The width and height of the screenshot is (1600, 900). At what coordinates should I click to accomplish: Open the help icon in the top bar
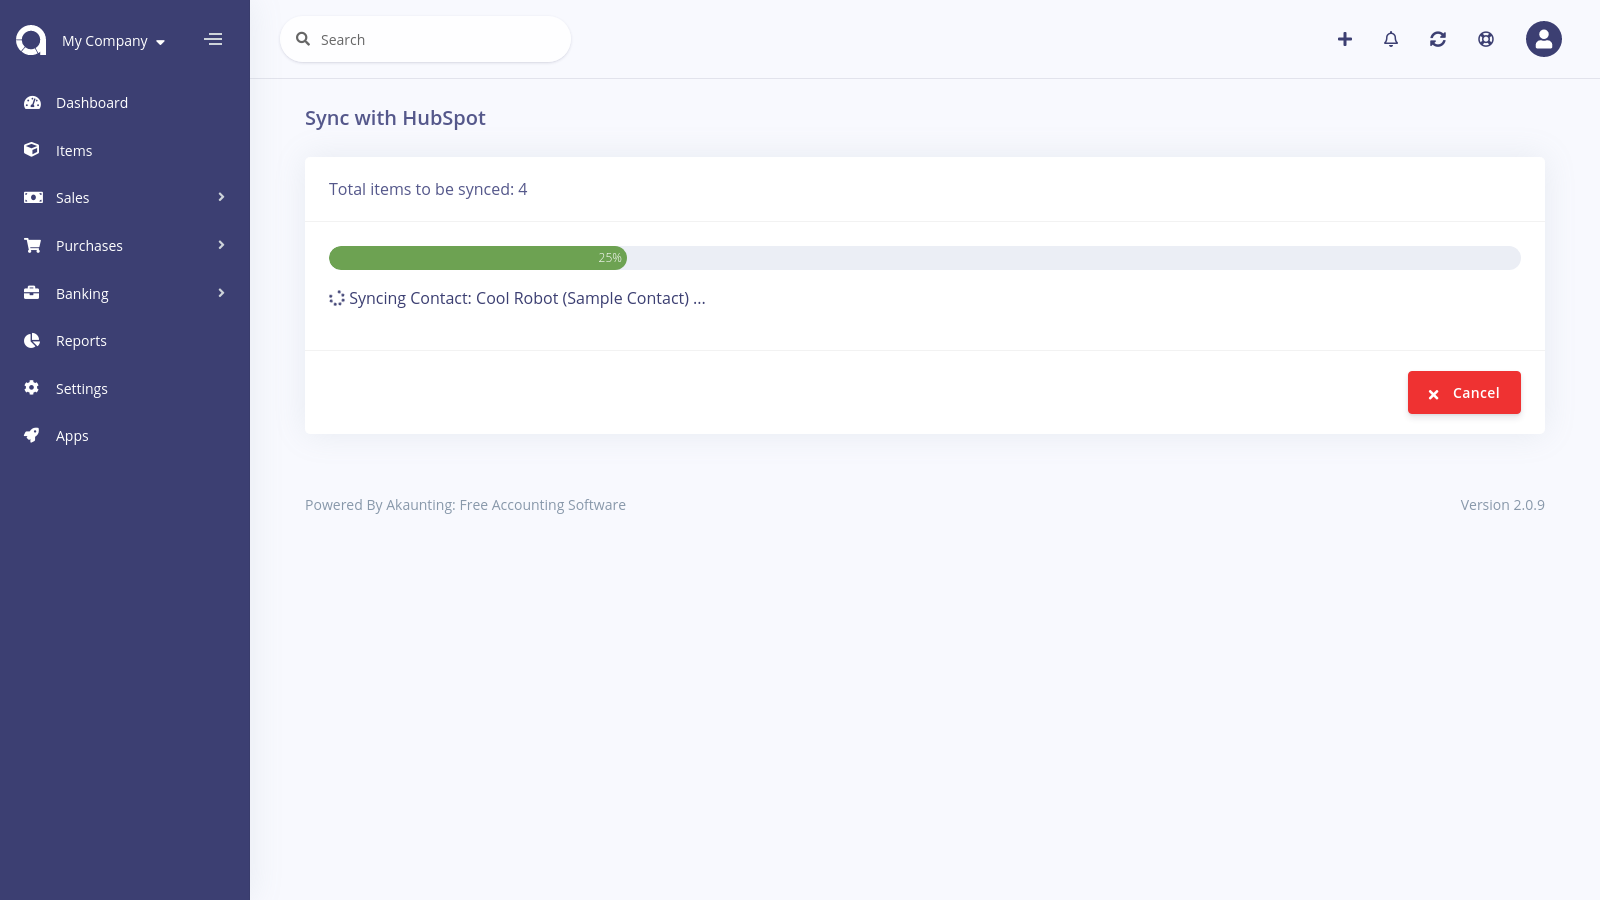(1485, 39)
